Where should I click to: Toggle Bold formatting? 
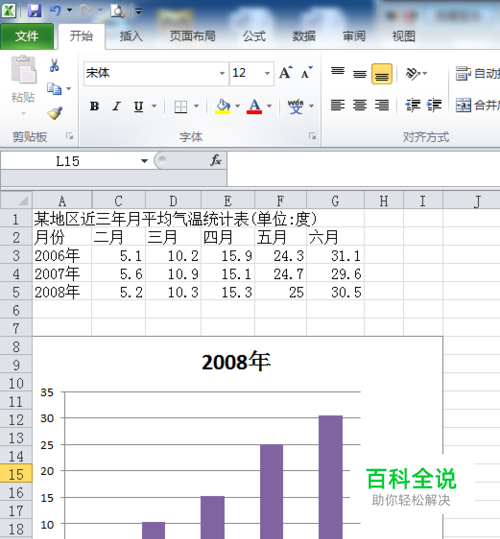click(x=95, y=106)
